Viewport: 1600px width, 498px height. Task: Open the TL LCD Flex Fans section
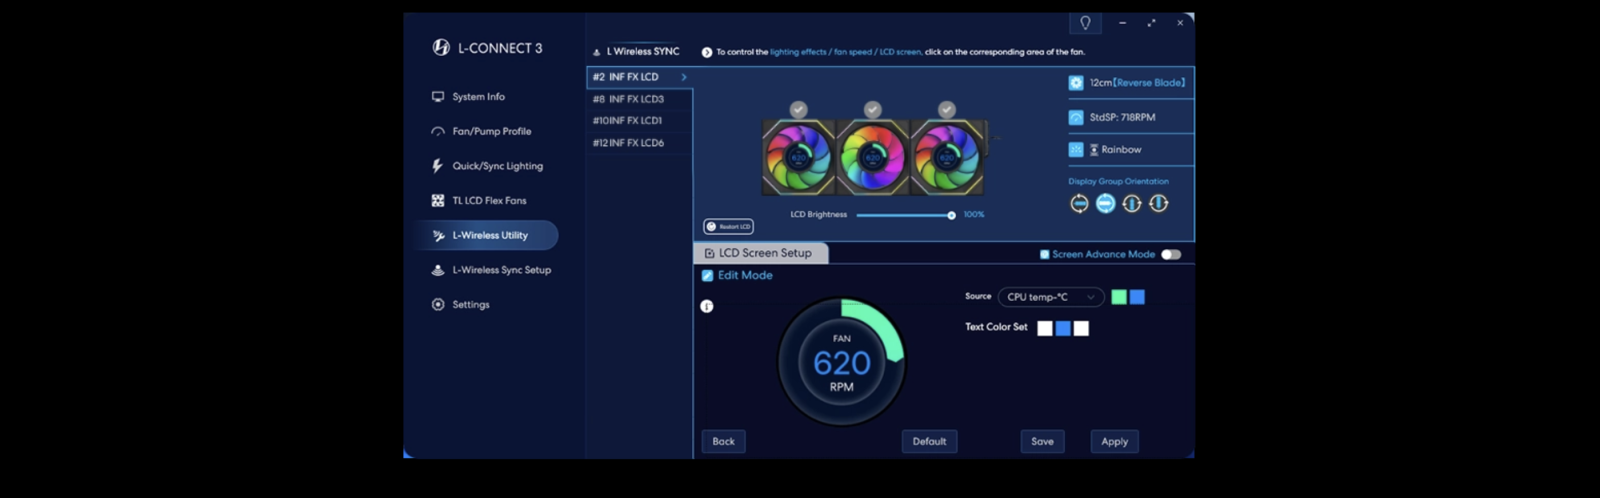point(479,201)
